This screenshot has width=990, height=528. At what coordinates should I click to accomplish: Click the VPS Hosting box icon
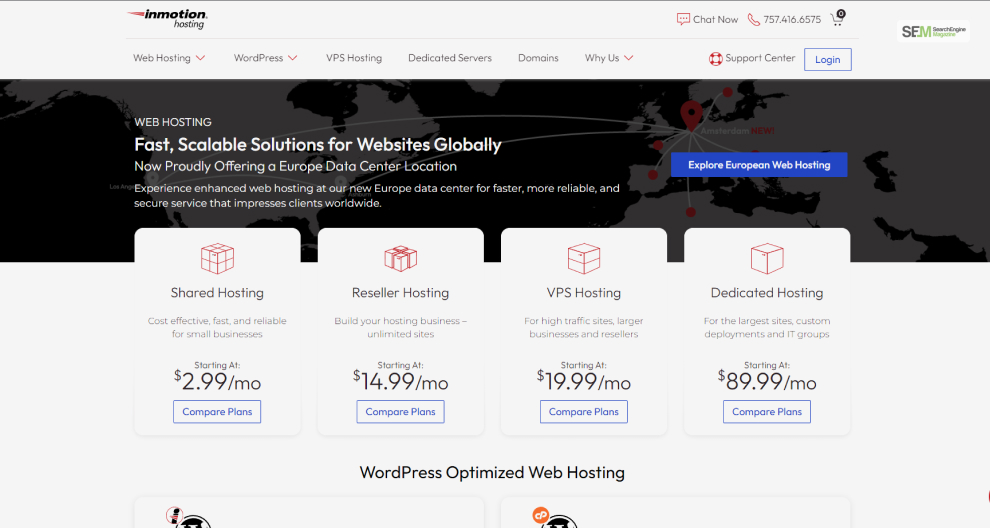(x=583, y=258)
